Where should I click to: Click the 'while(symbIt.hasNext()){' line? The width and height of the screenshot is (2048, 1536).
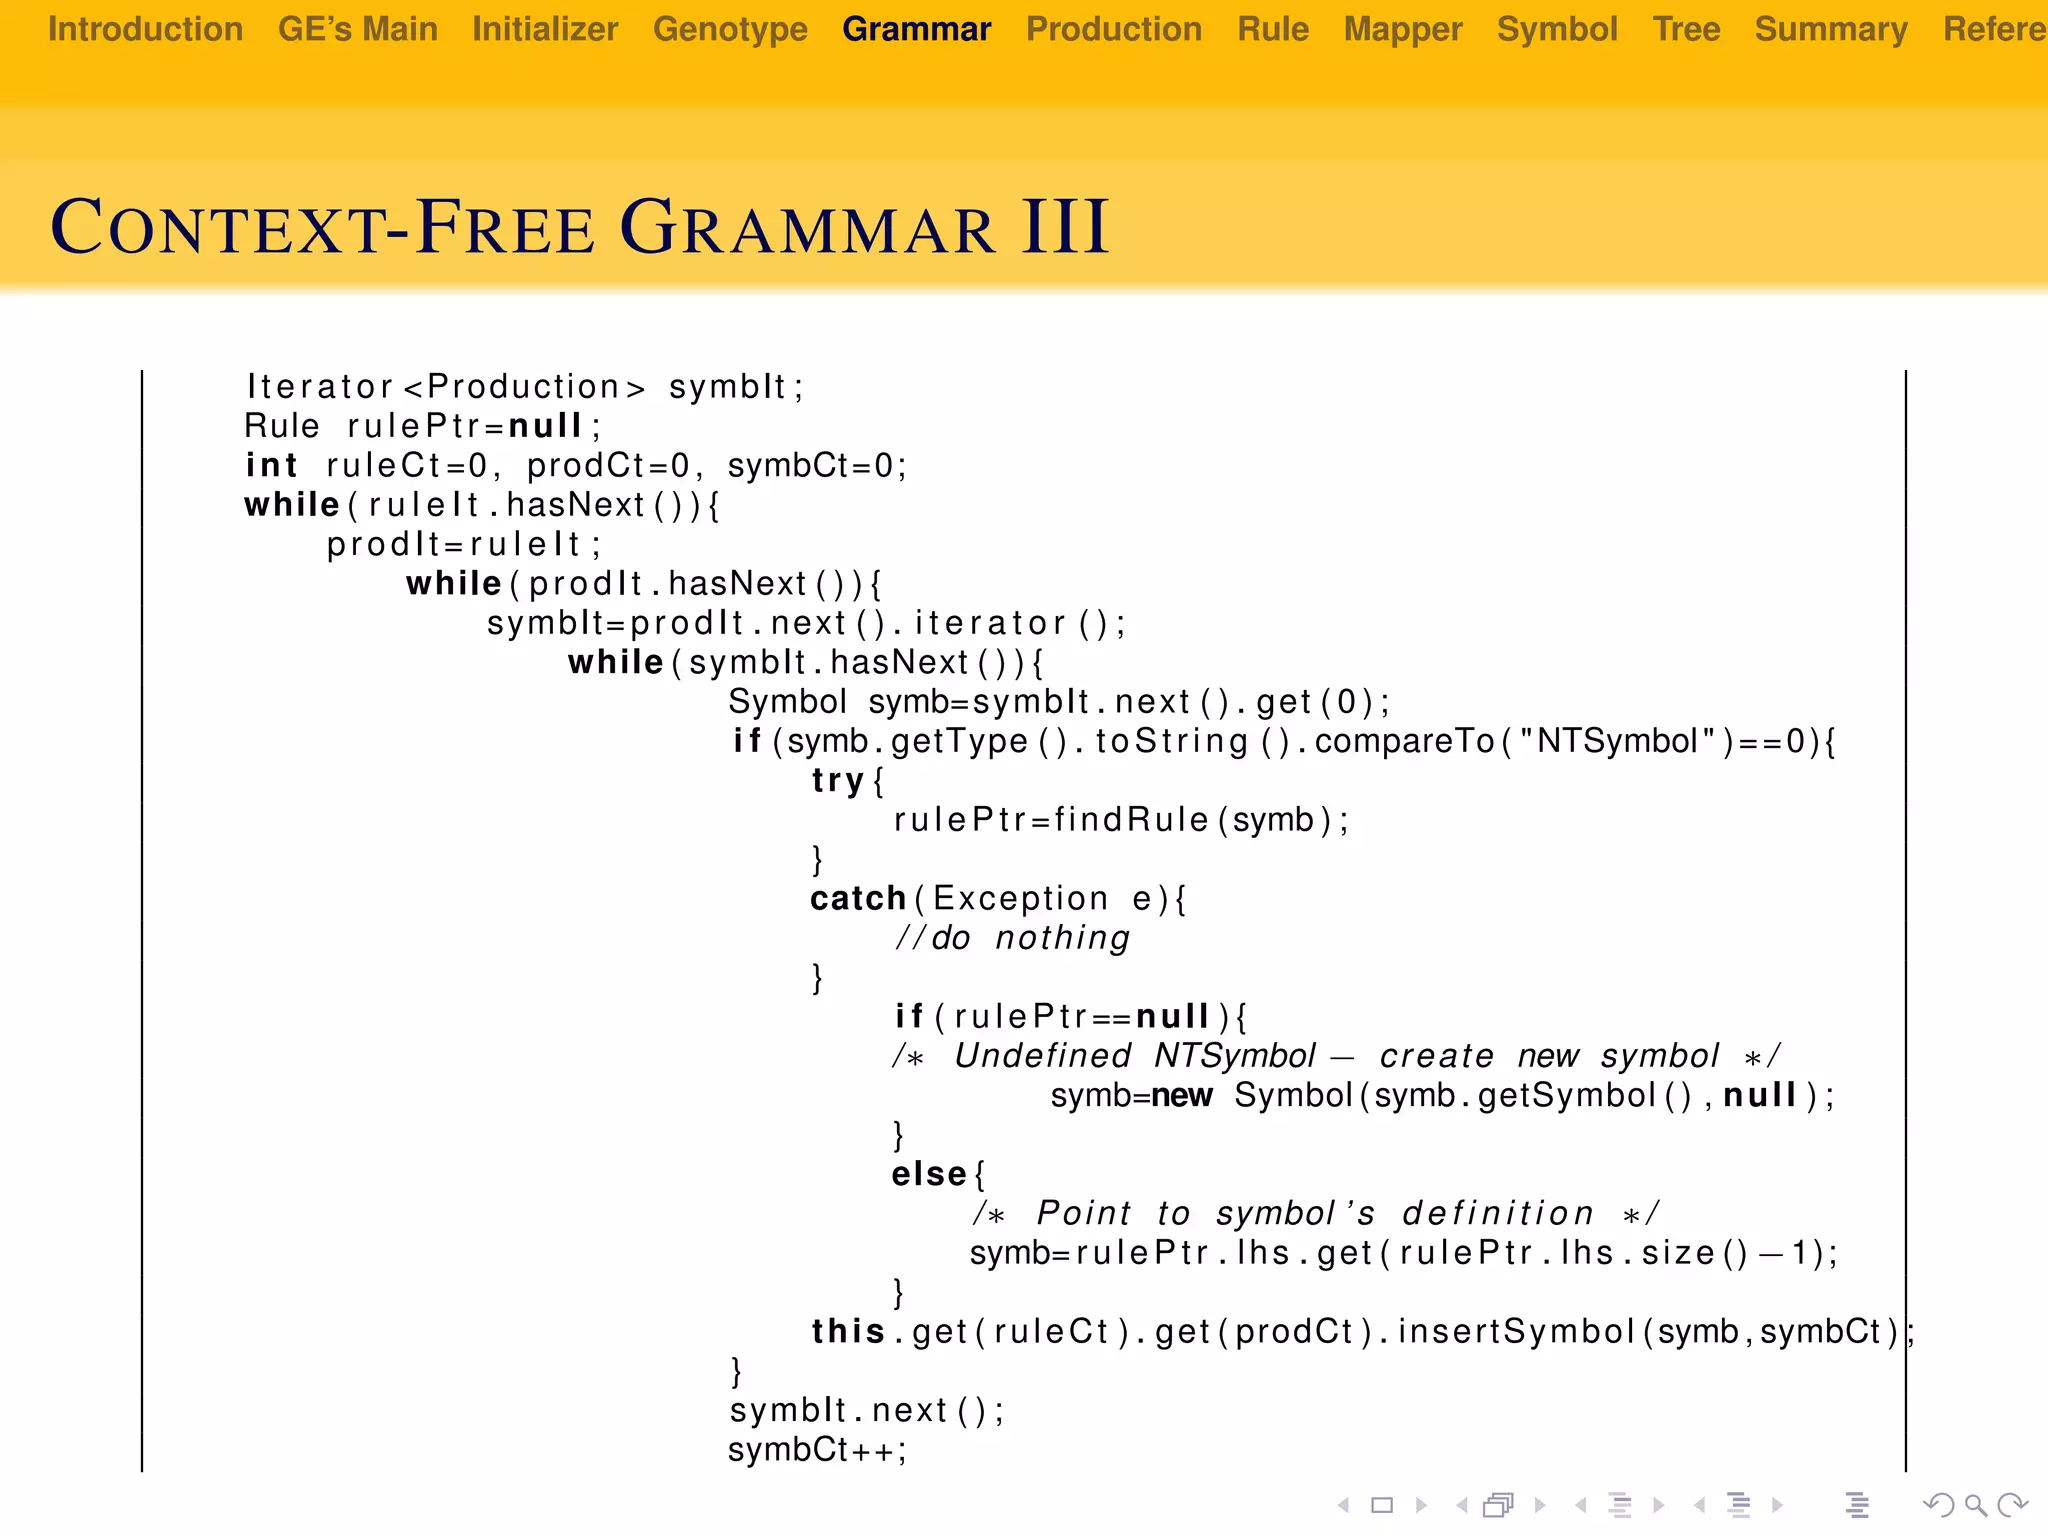click(x=806, y=662)
